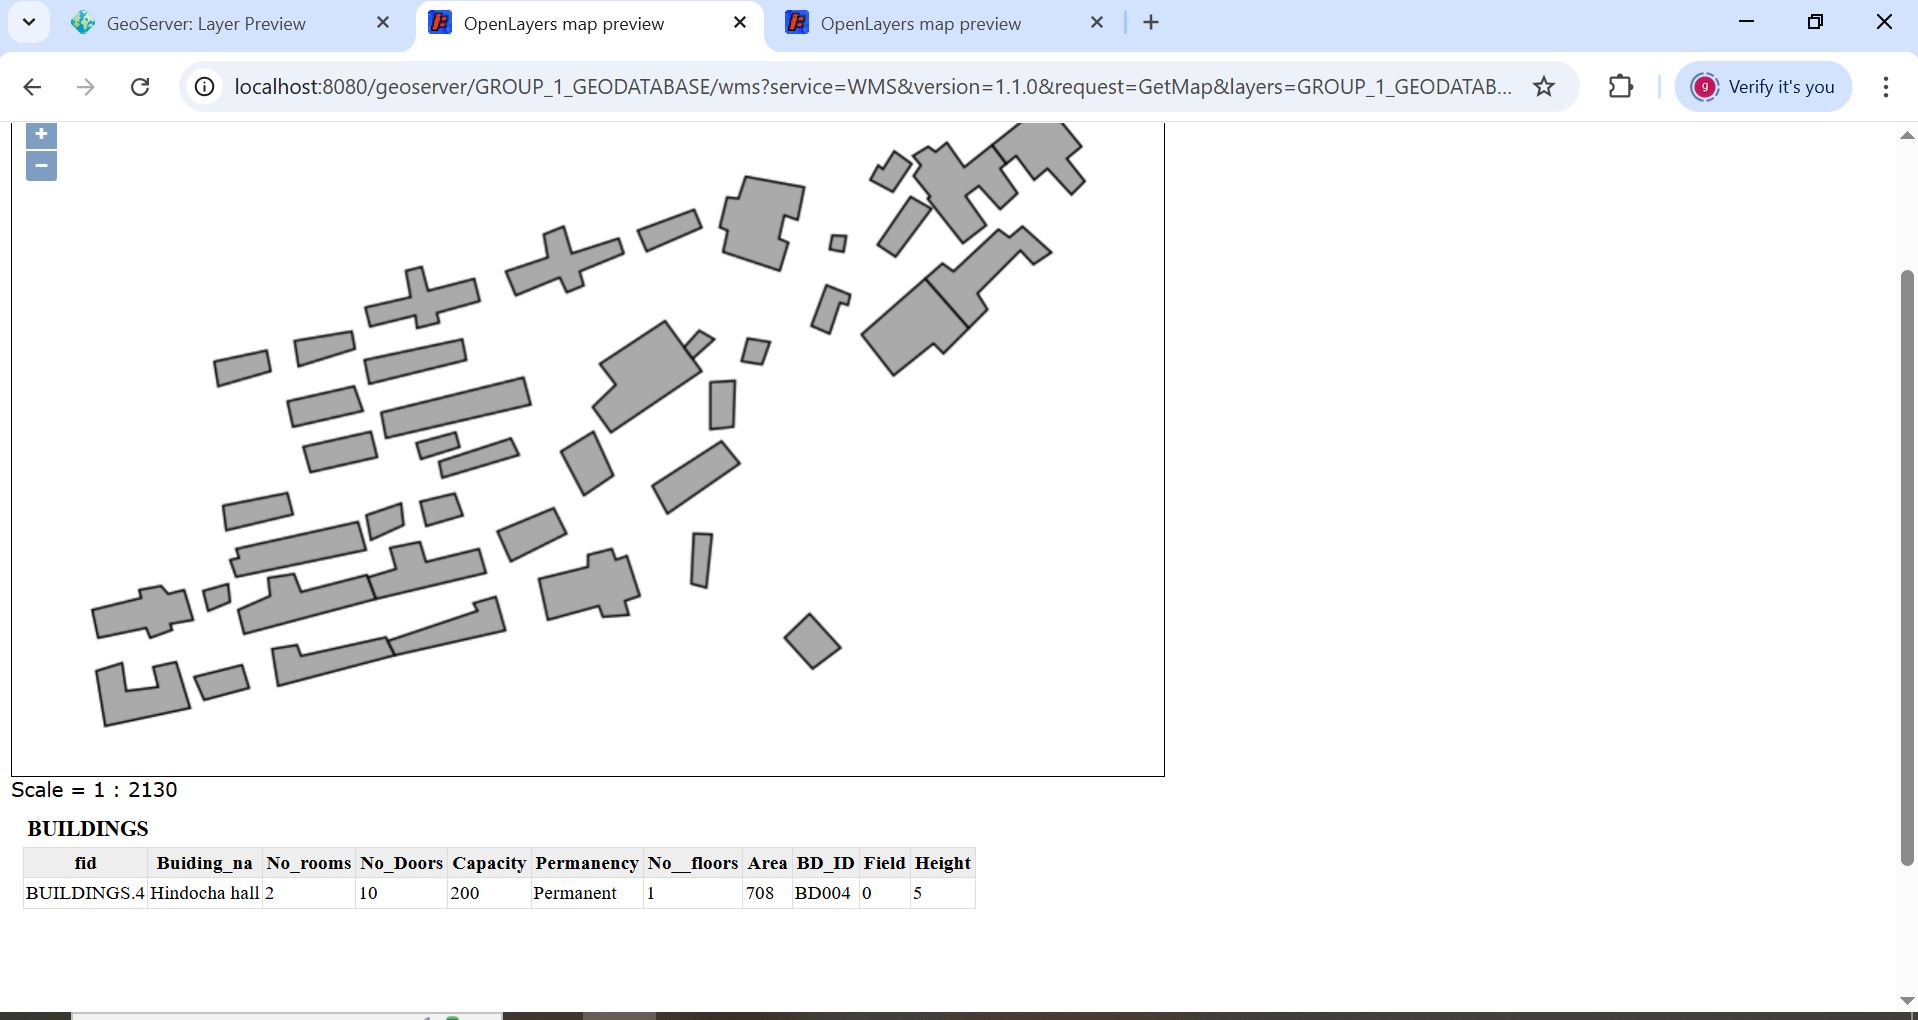
Task: Click the 'Height' column header
Action: pos(943,863)
